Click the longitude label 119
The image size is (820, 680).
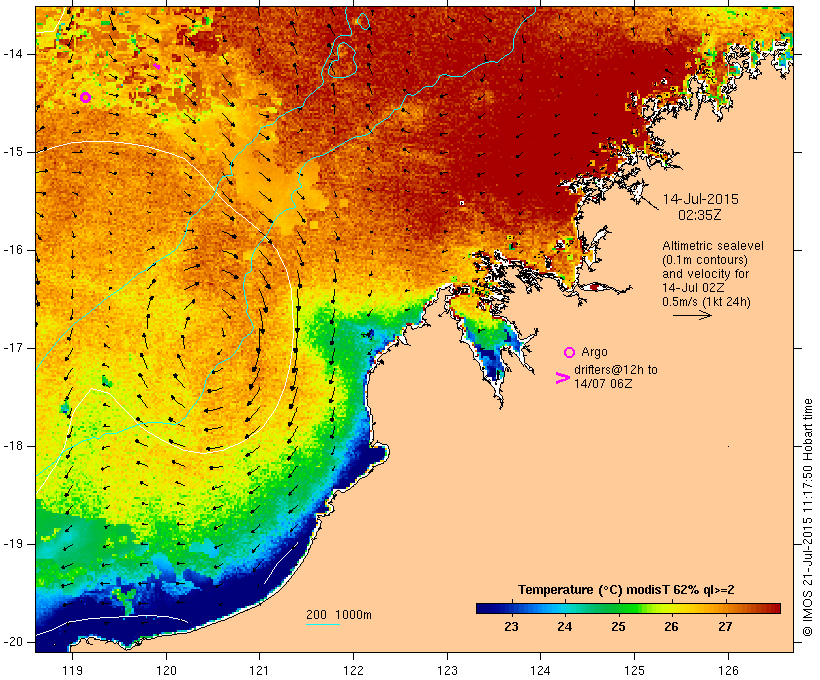click(72, 670)
